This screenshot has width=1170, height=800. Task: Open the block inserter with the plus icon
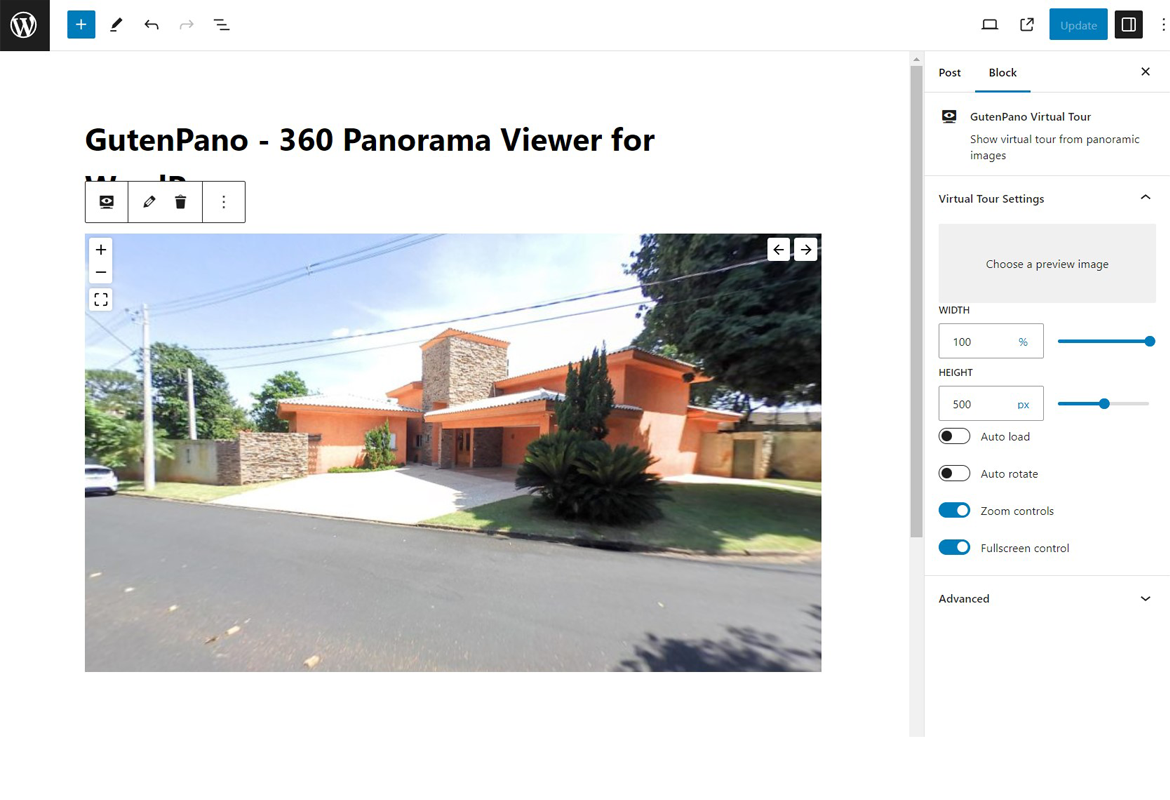tap(81, 24)
